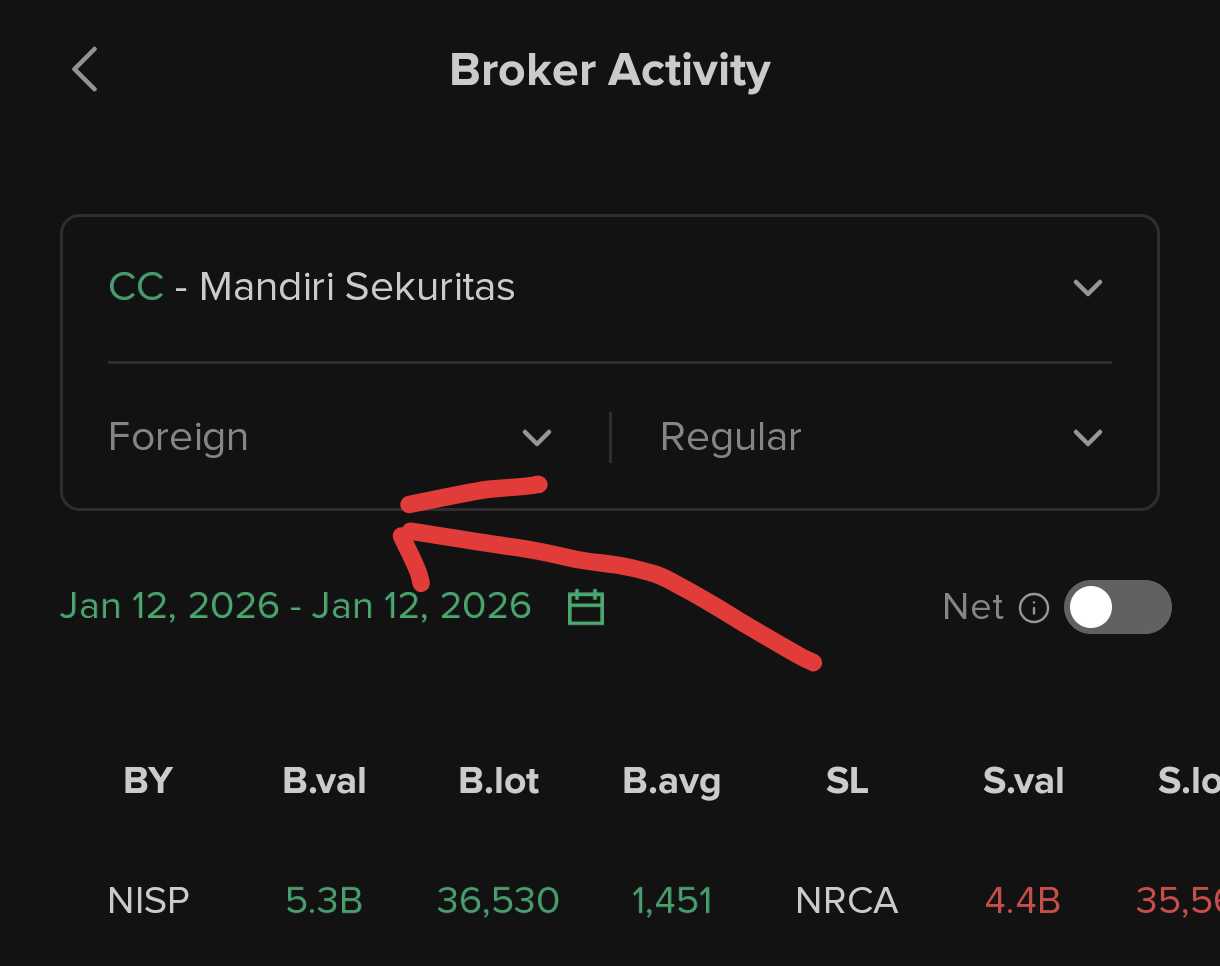
Task: Tap the back arrow icon
Action: (x=85, y=70)
